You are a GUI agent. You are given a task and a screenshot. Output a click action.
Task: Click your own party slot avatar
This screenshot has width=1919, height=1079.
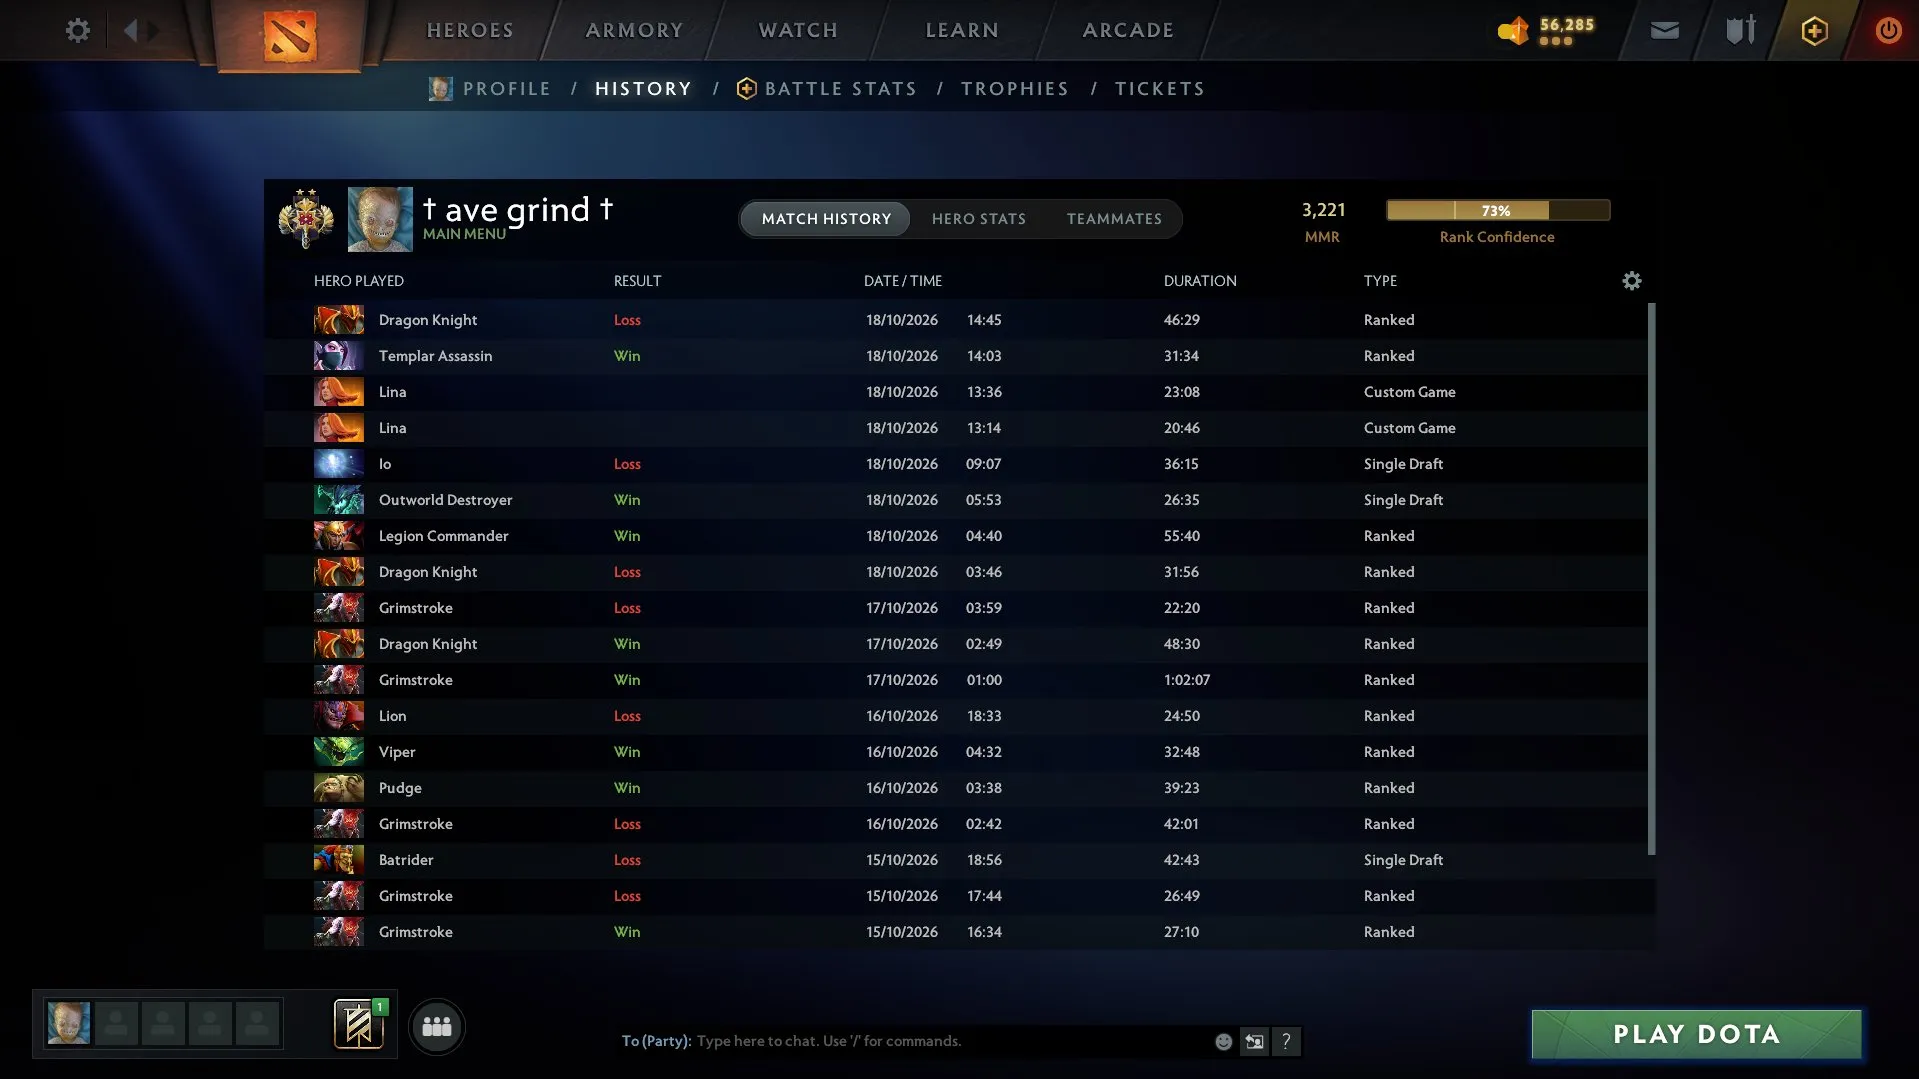pos(69,1023)
